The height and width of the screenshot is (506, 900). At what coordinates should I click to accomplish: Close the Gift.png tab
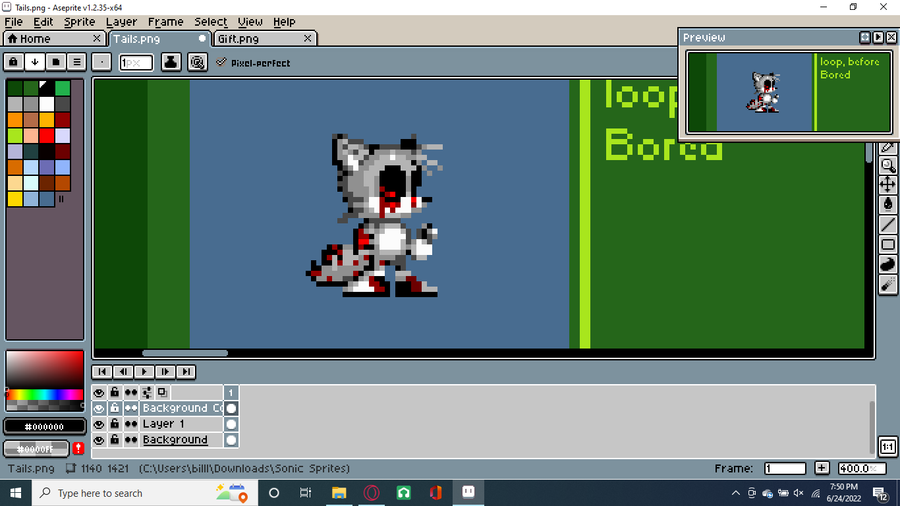pos(308,38)
